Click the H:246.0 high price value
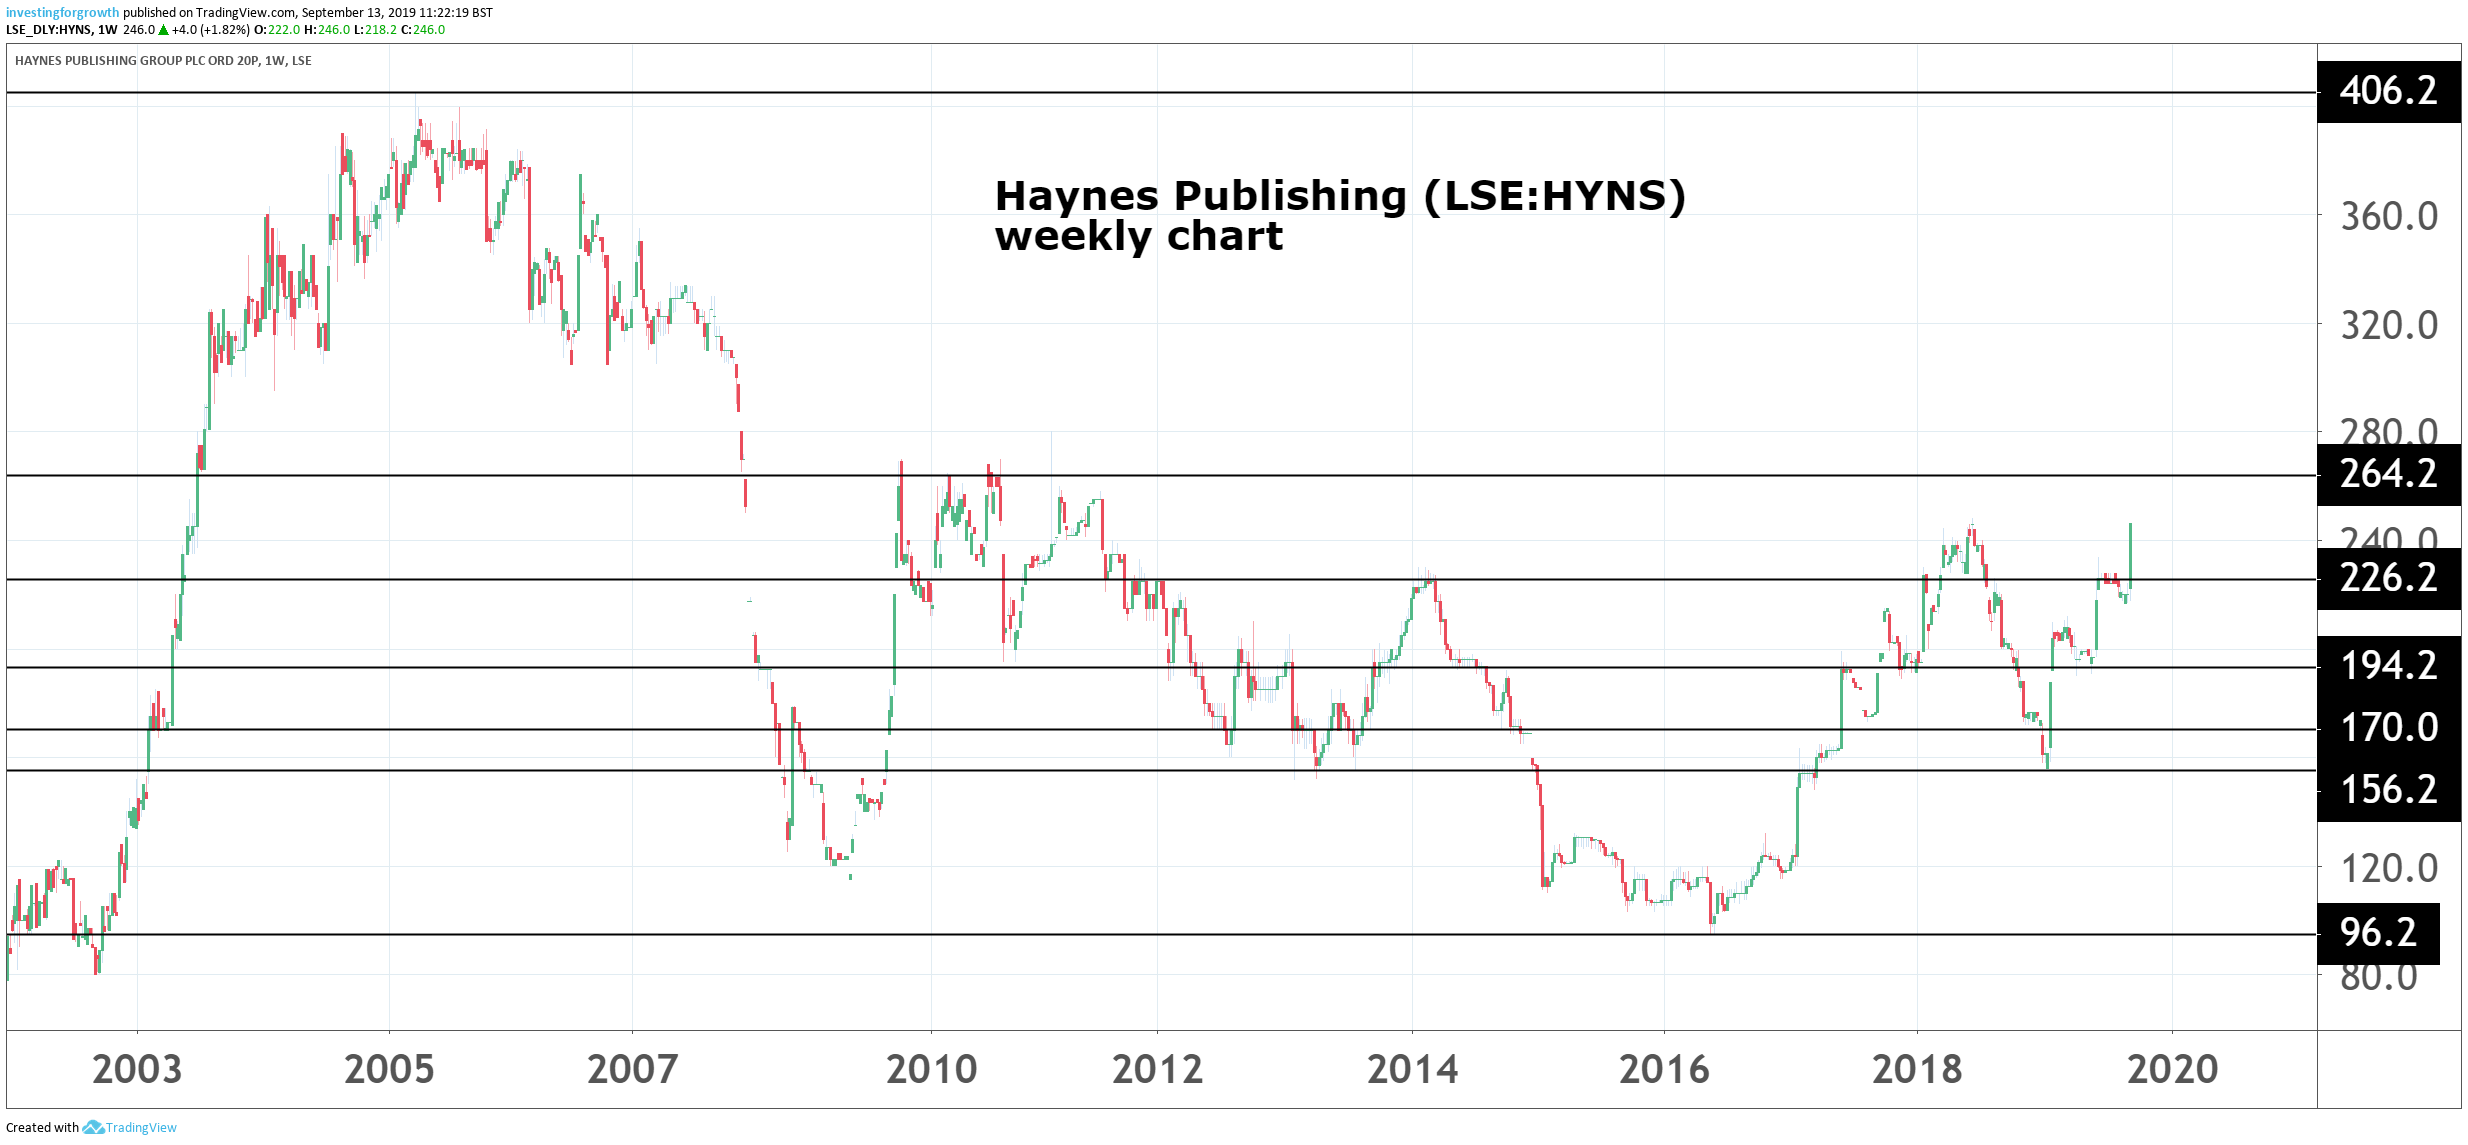Screen dimensions: 2468x1145 [327, 30]
